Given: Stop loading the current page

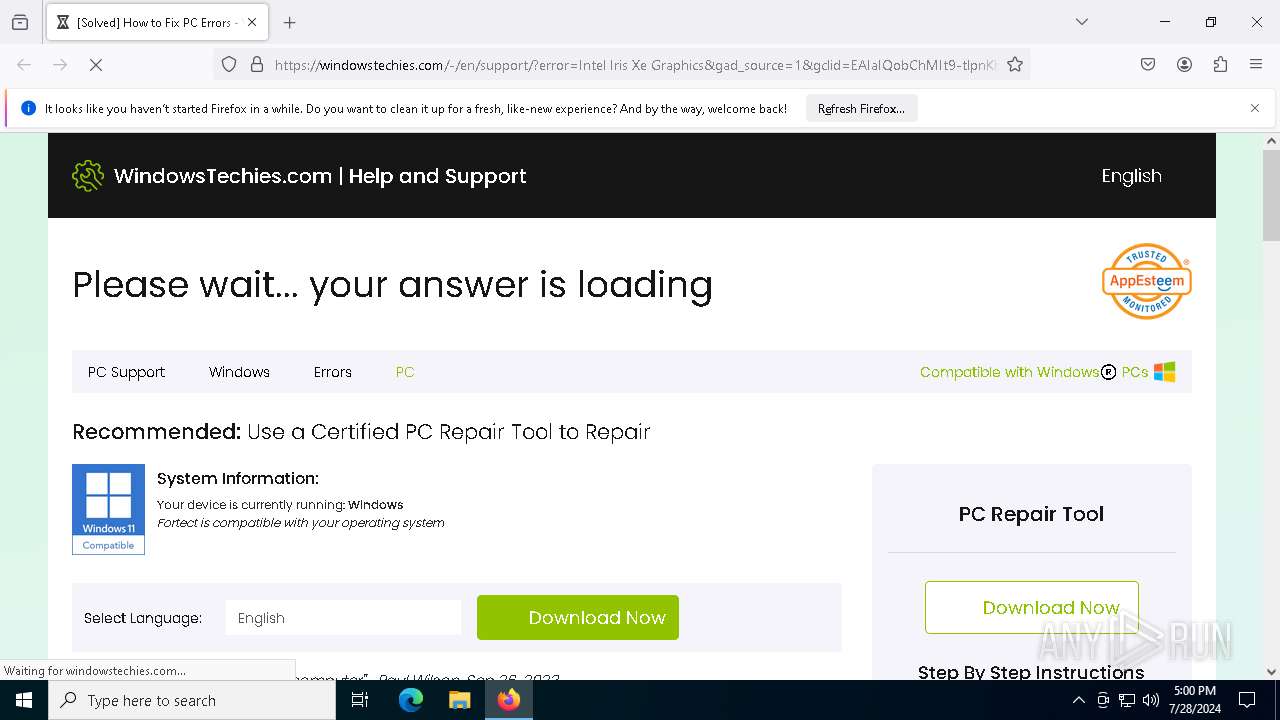Looking at the screenshot, I should [x=96, y=64].
